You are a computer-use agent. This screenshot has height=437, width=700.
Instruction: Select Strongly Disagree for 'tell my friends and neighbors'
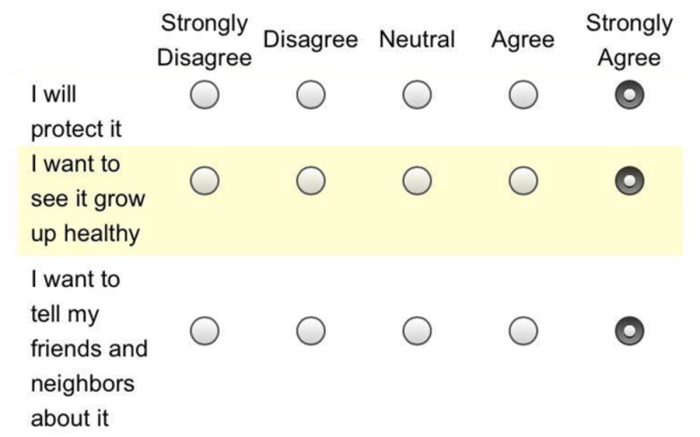click(204, 328)
